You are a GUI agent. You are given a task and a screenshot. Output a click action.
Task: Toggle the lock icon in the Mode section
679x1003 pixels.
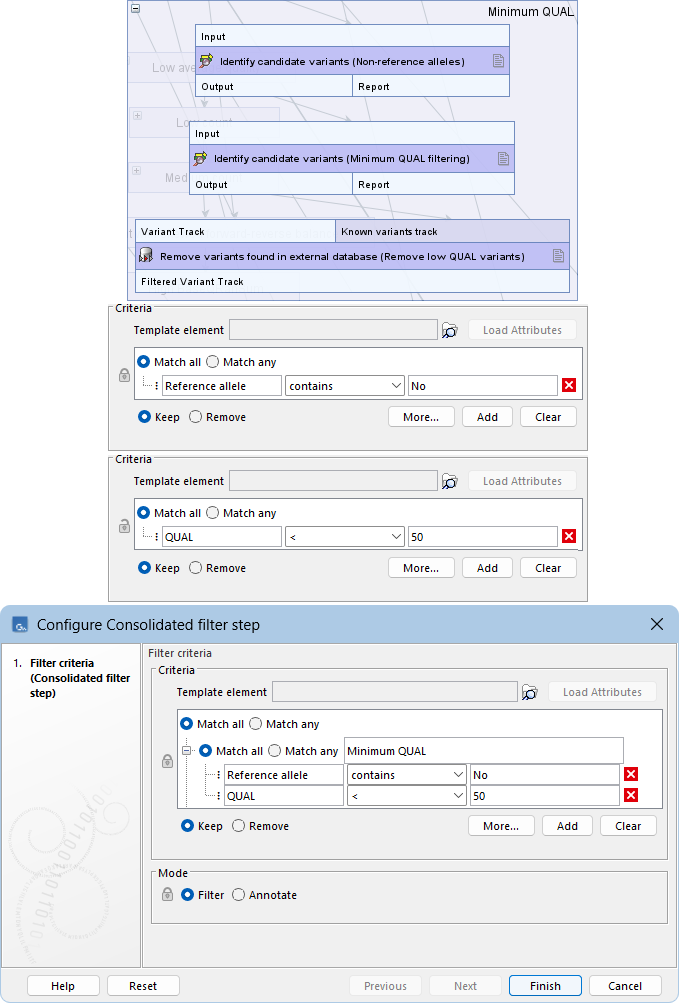pos(168,894)
